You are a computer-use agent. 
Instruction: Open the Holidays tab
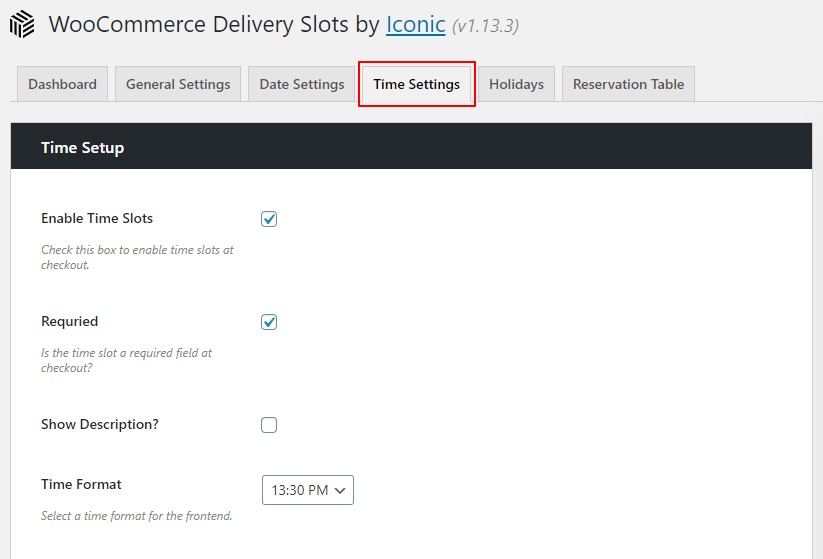pos(516,84)
